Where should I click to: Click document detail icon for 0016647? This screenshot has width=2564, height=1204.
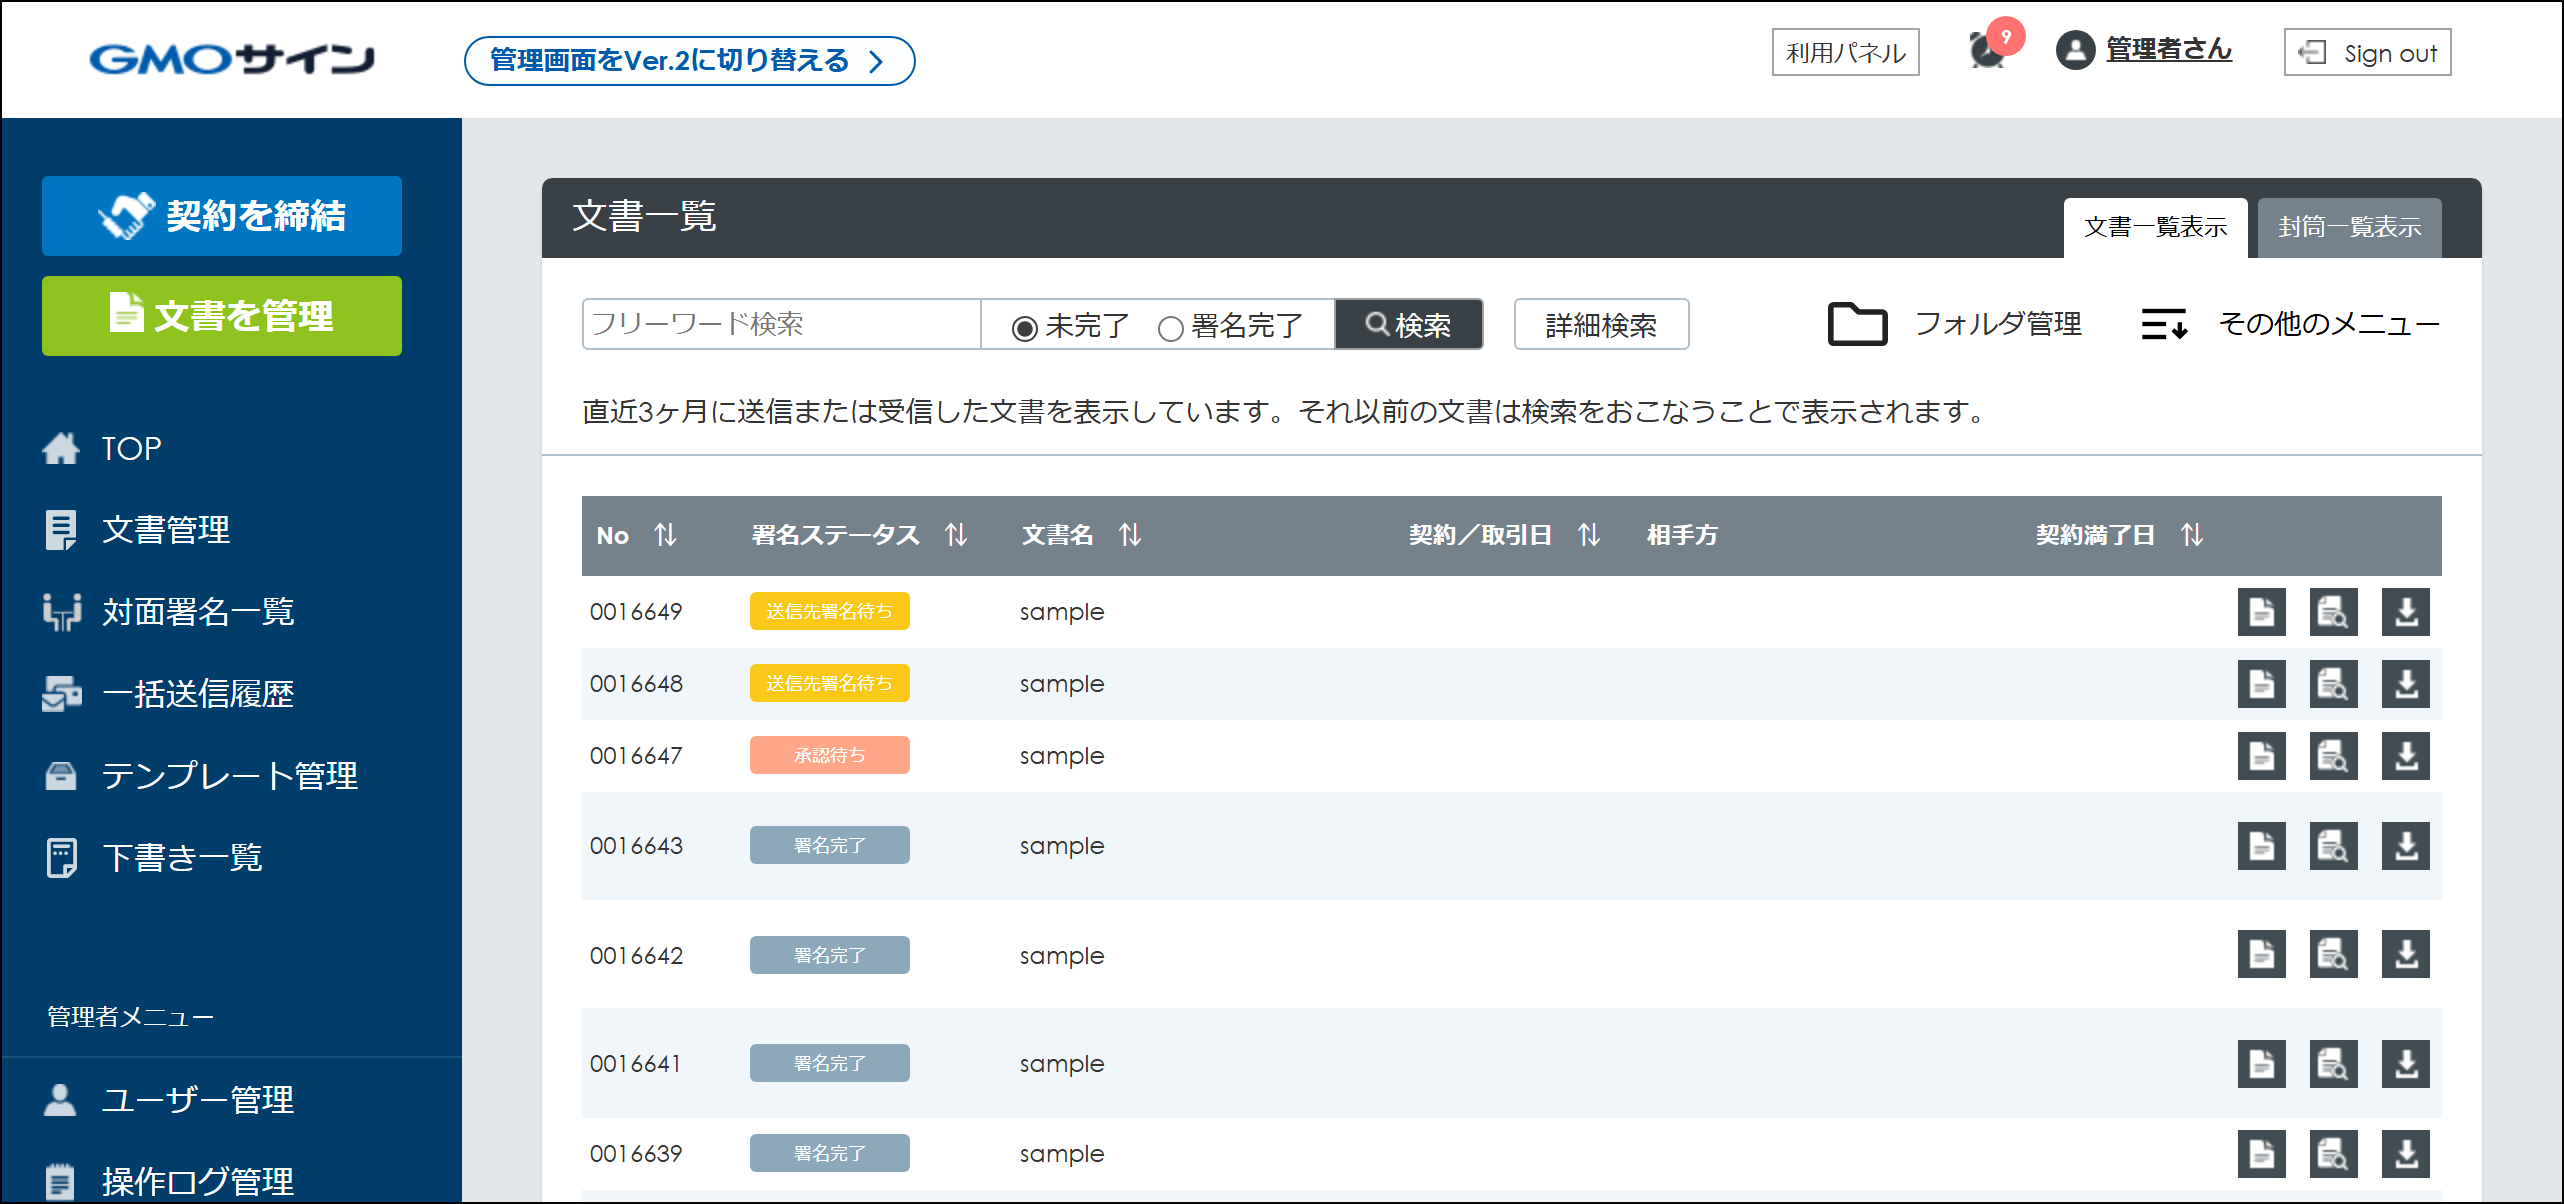click(x=2261, y=757)
